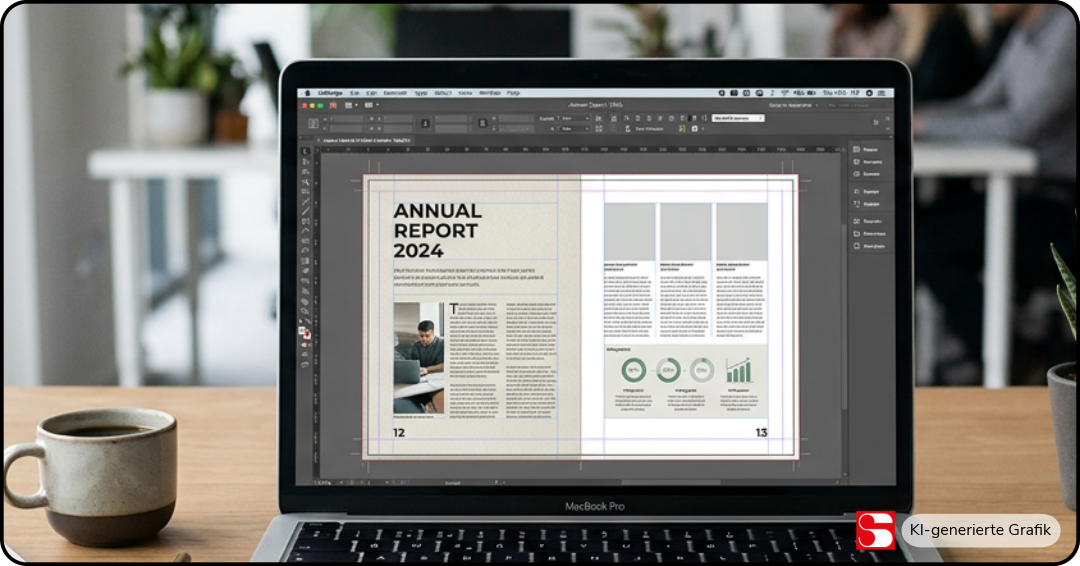The width and height of the screenshot is (1080, 566).
Task: Select the ANNUAL REPORT 2024 headline frame
Action: pos(437,231)
